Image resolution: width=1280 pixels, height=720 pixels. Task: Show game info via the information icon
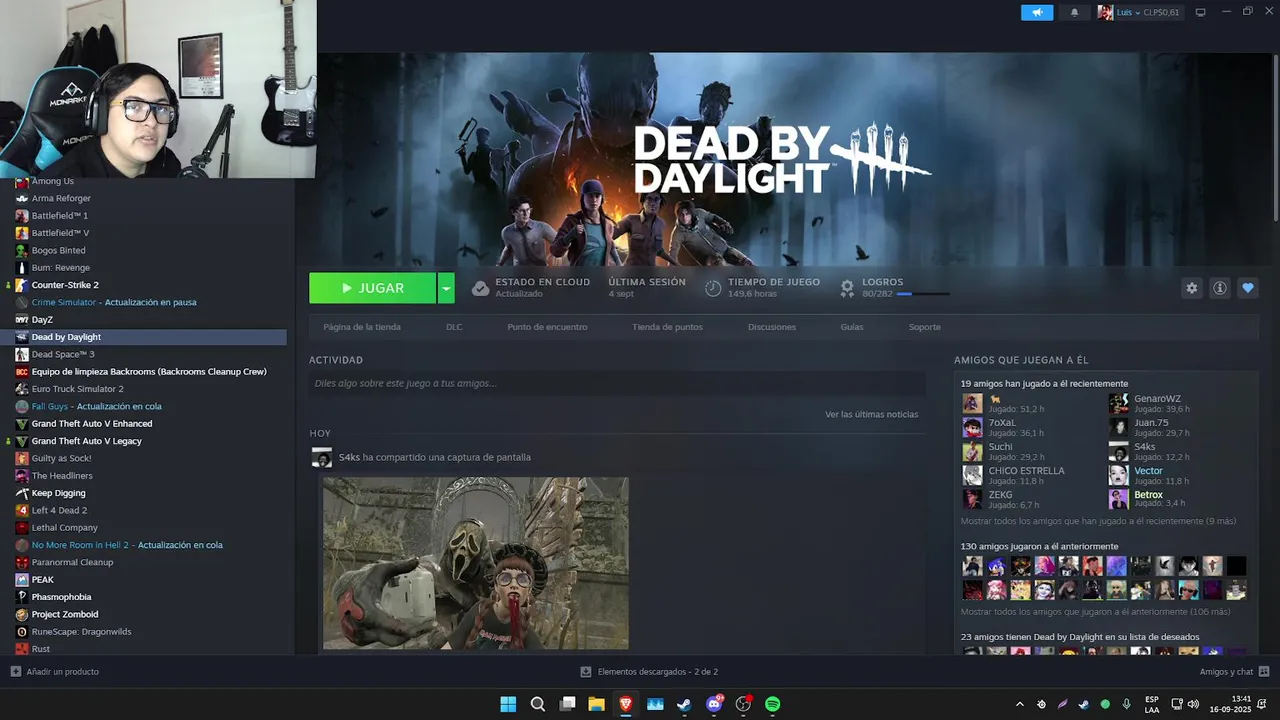coord(1220,288)
